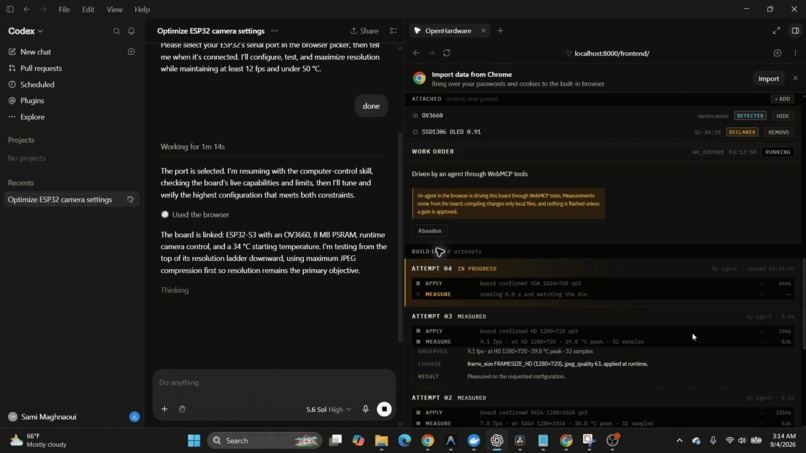Remove the SSD1306 OLED 0.91 device
The image size is (806, 453).
click(x=779, y=132)
